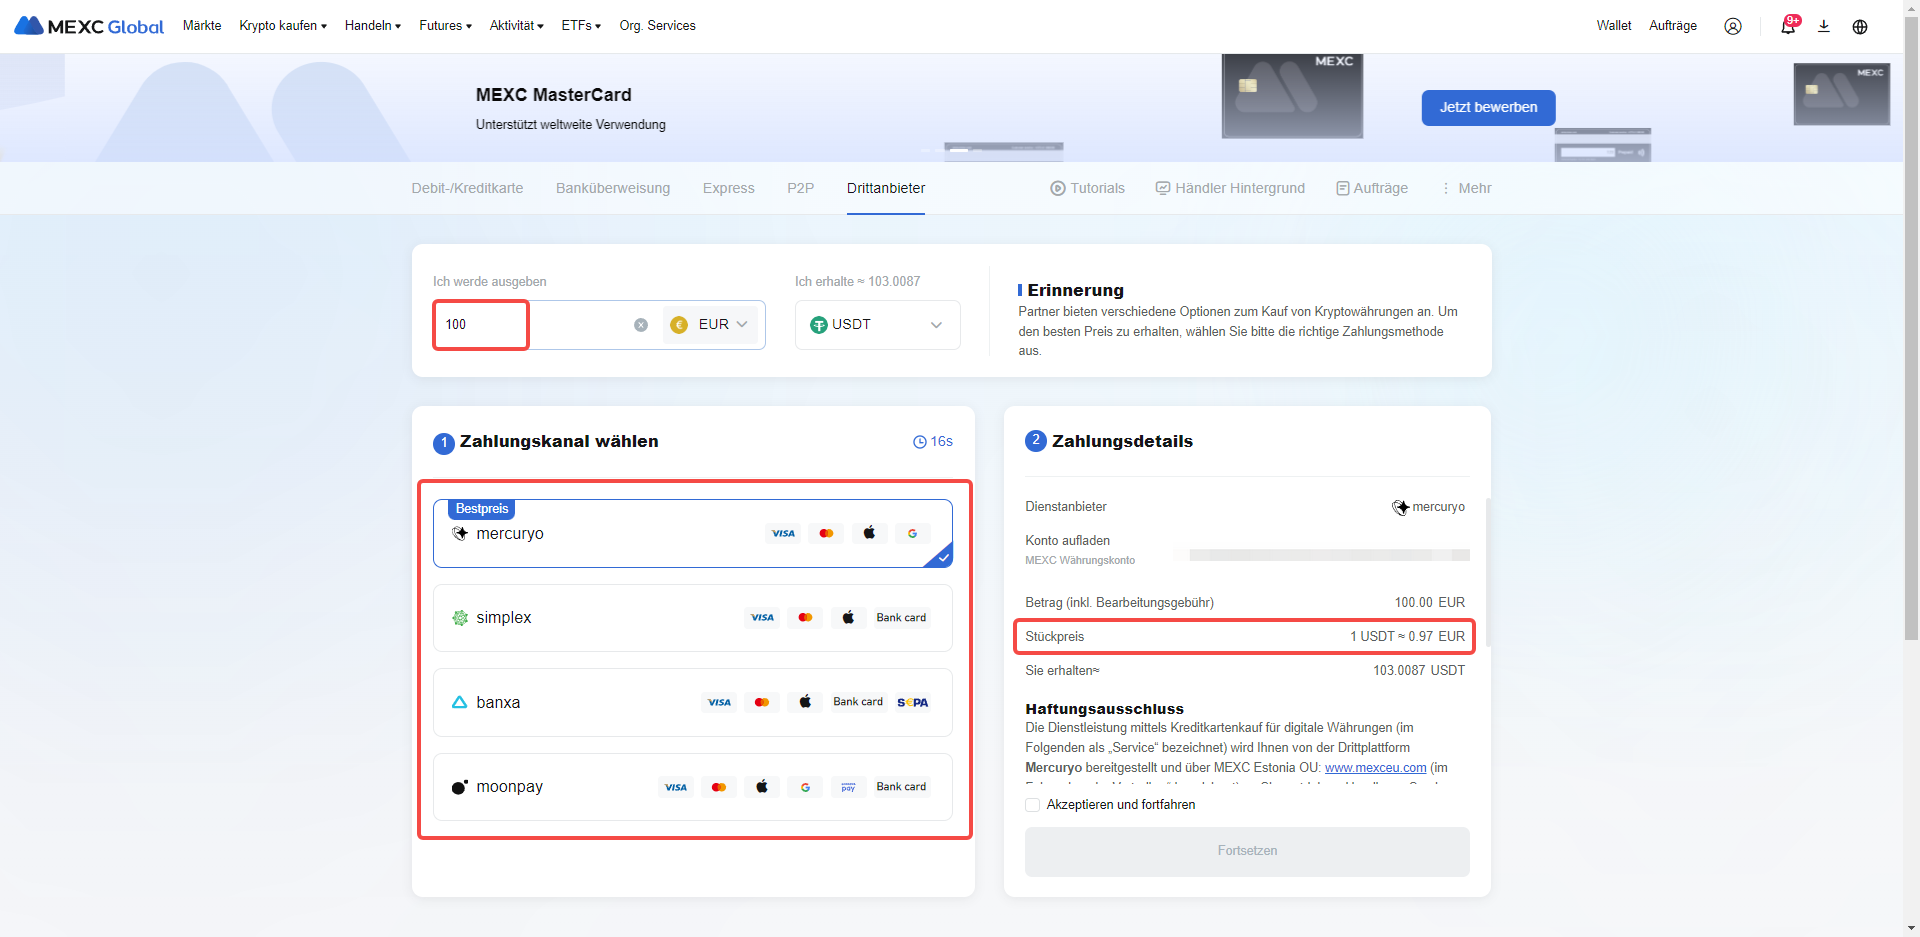
Task: Open the Banküberweisung tab
Action: [x=612, y=188]
